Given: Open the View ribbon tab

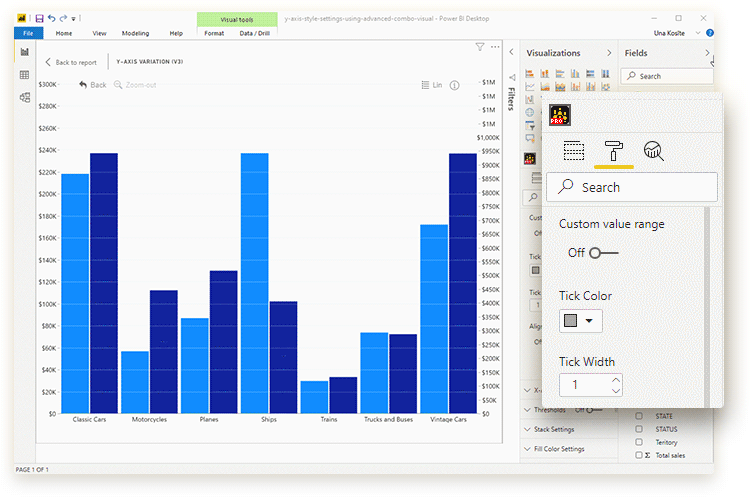Looking at the screenshot, I should point(99,33).
